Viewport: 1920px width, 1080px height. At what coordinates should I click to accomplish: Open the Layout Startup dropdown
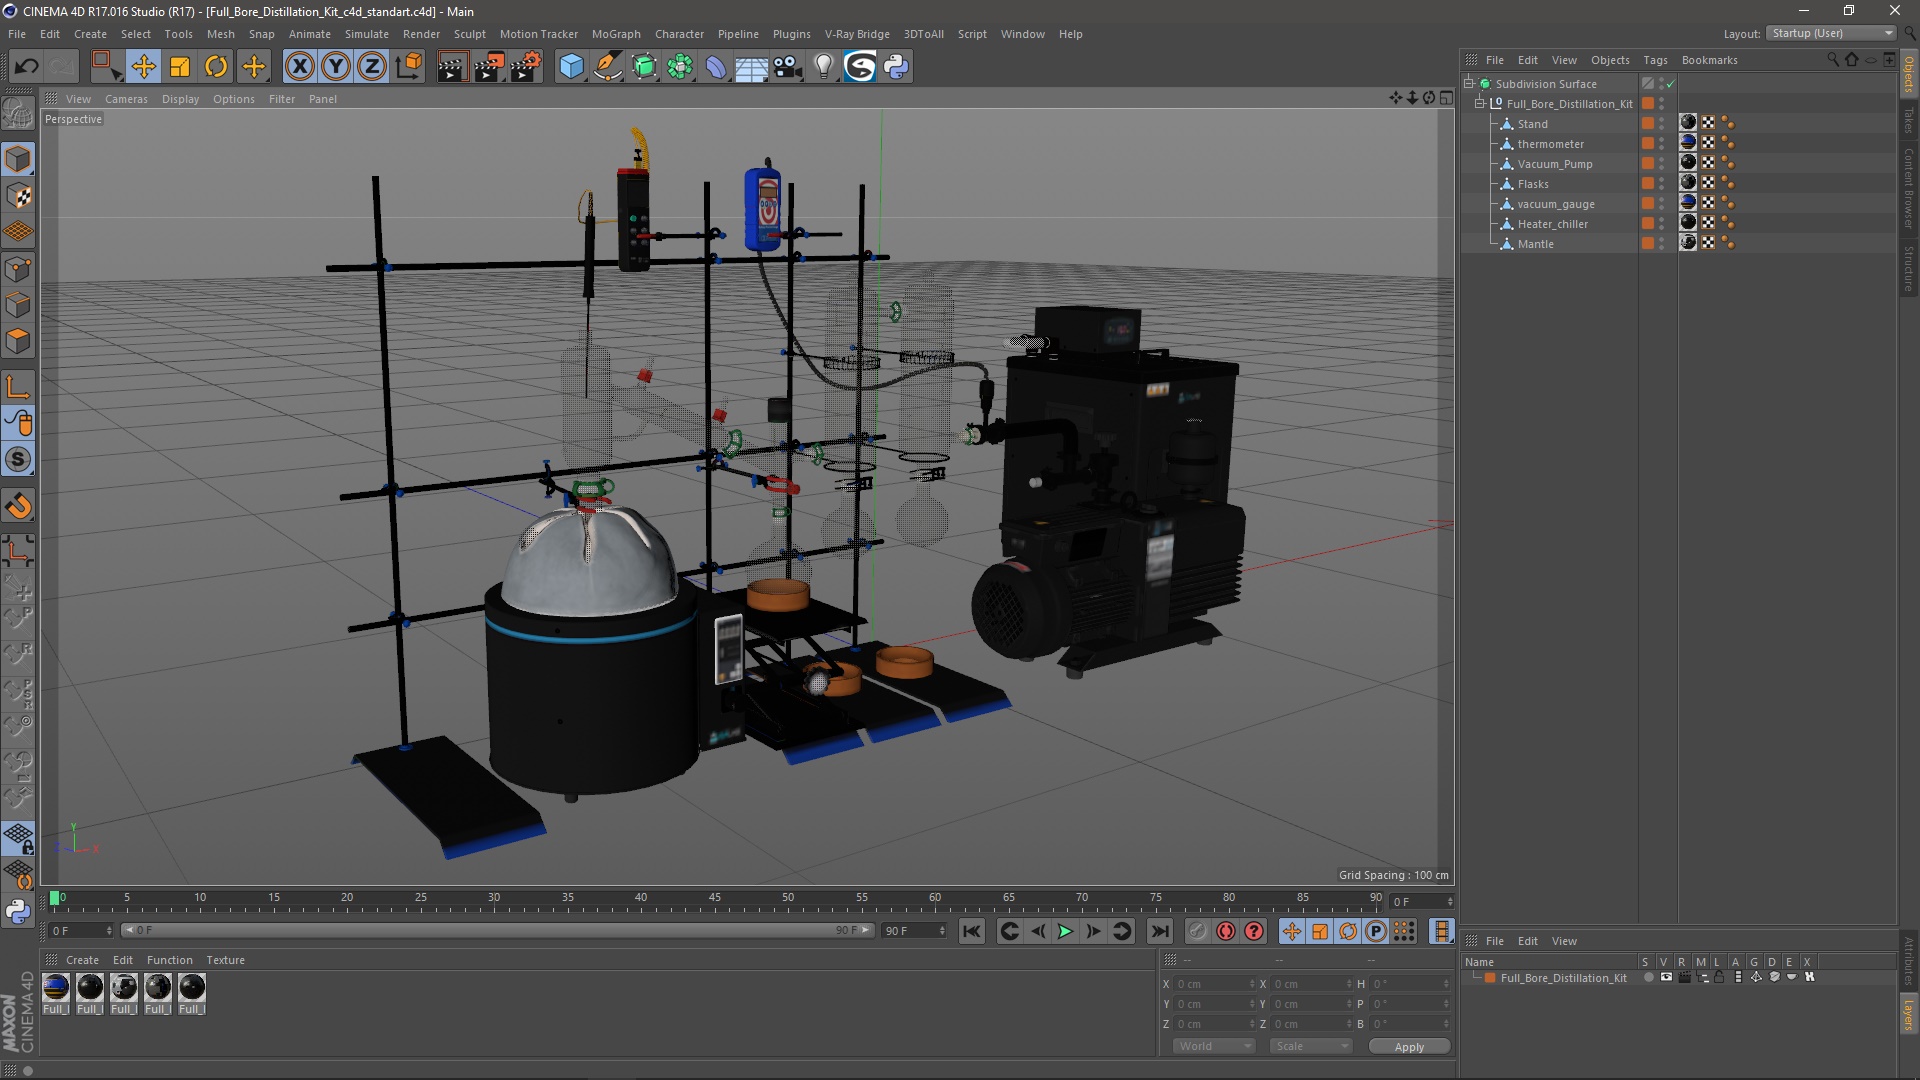tap(1831, 34)
